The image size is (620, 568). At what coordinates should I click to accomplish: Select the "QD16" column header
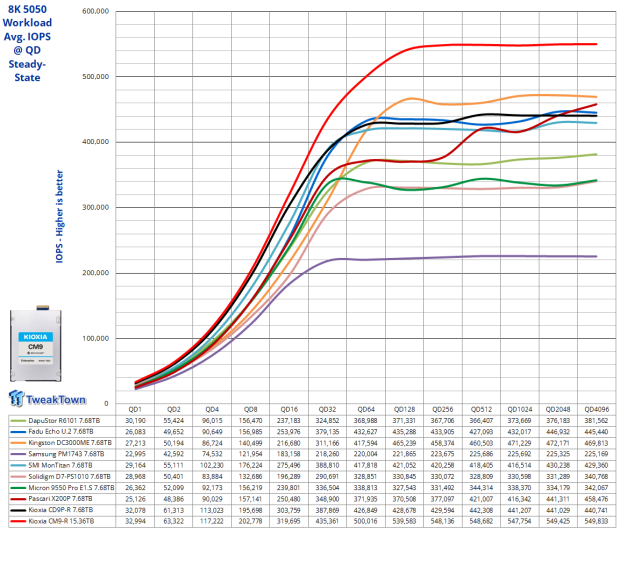point(289,409)
